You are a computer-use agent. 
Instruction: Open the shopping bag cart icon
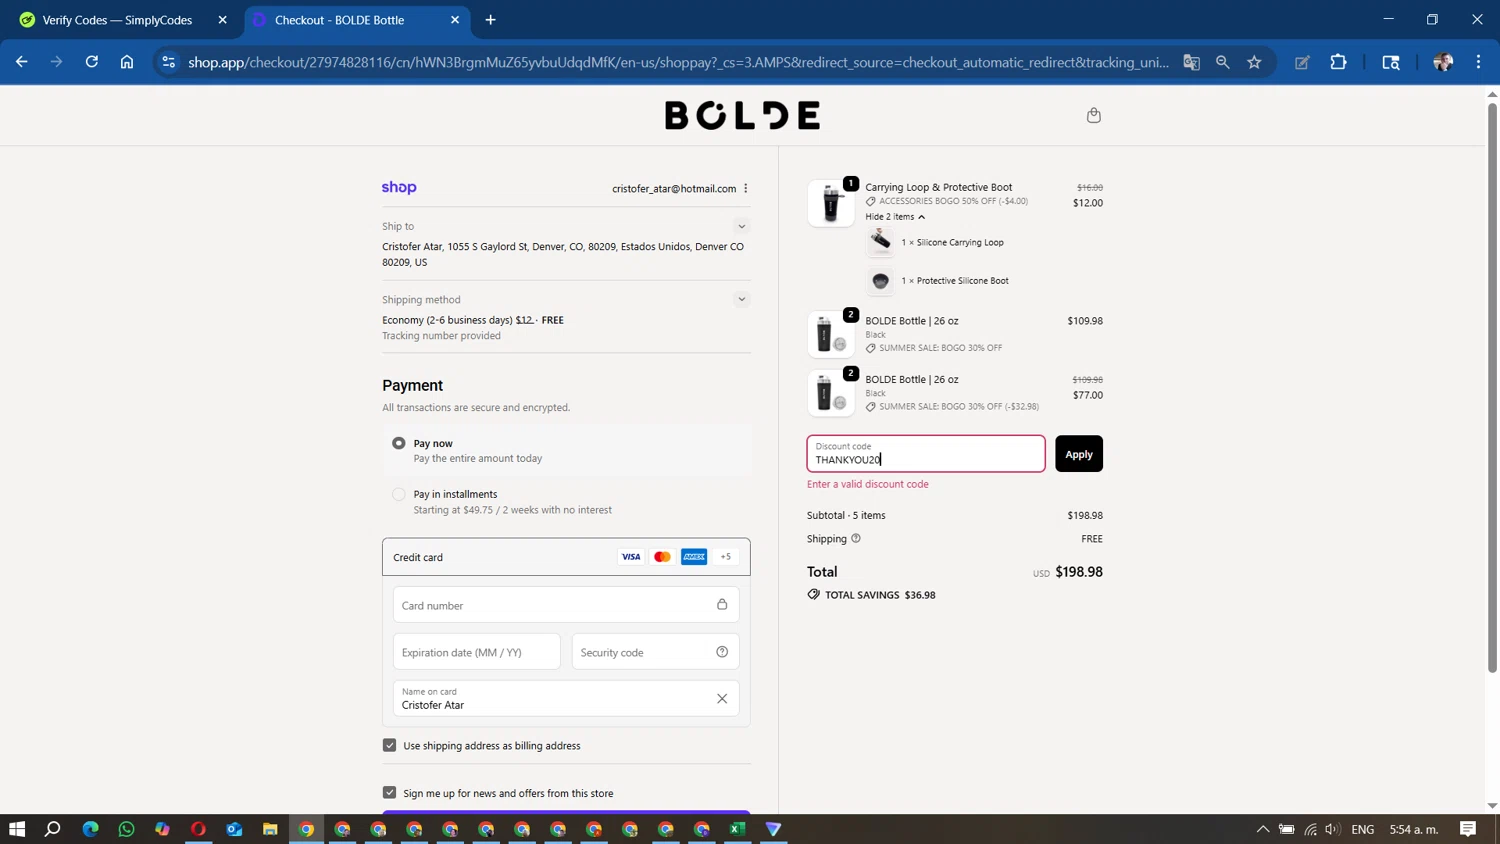click(1093, 115)
